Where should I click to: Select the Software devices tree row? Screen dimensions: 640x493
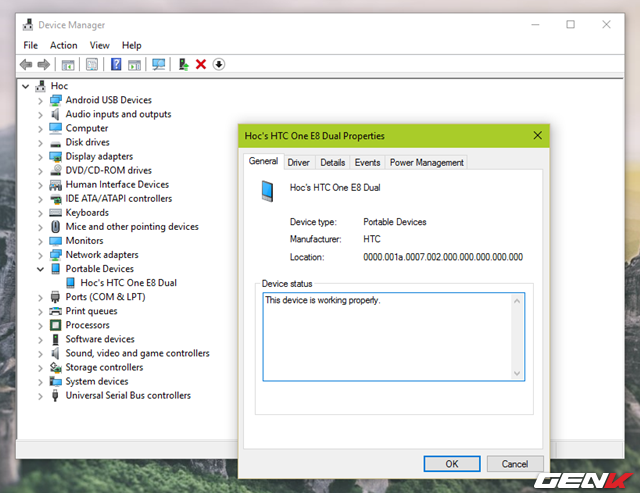point(100,339)
